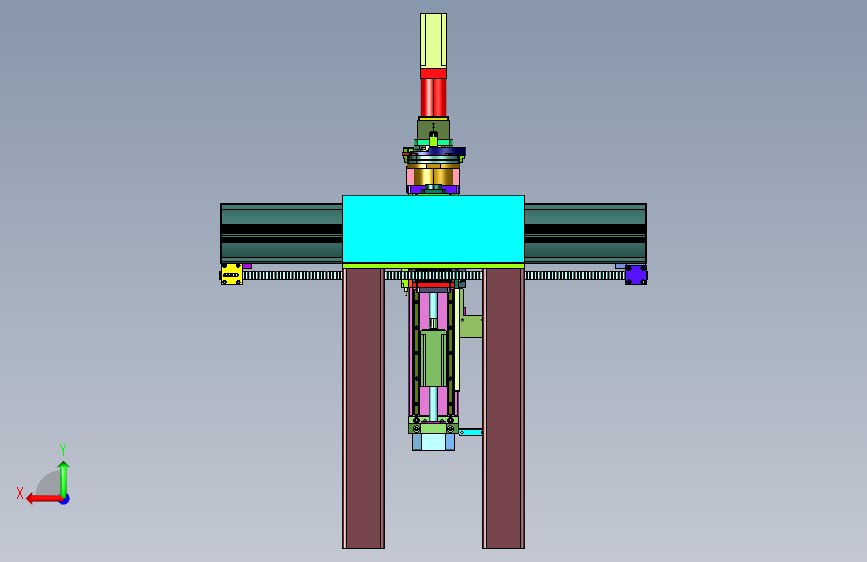Select the red cylinder below the yellow motor

point(433,97)
